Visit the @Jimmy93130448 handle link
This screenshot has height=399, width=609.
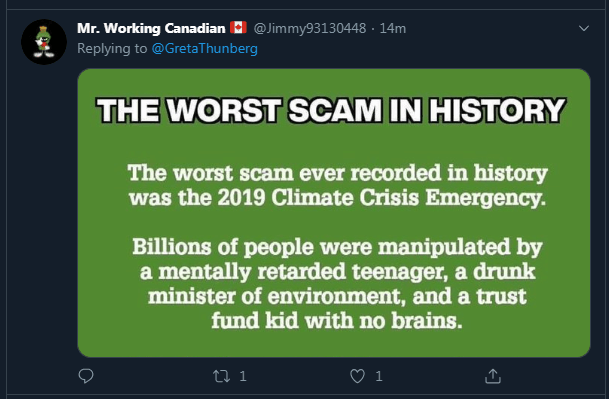[310, 28]
